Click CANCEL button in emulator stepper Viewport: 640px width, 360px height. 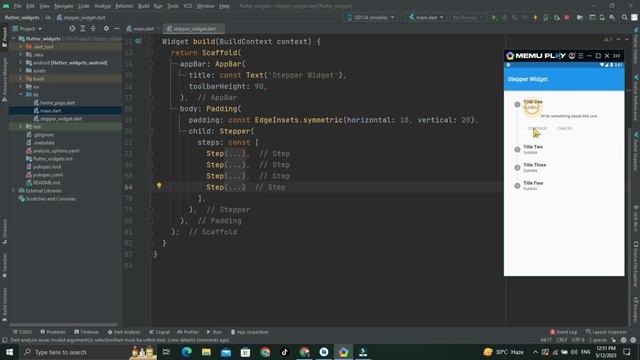coord(564,129)
